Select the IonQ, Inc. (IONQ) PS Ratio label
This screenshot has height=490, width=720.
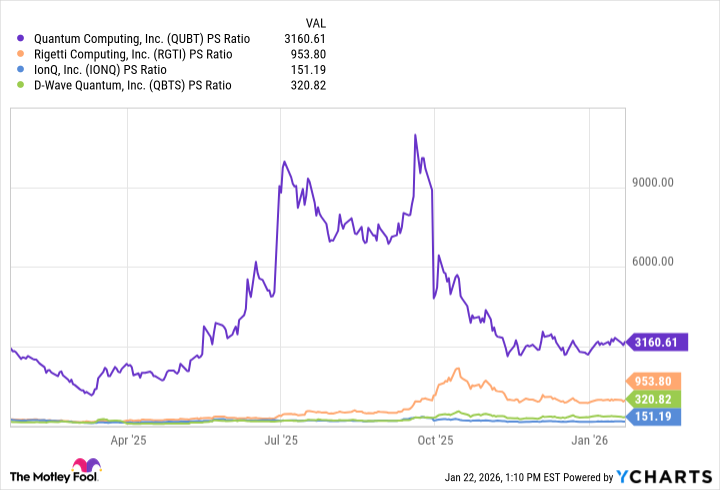coord(100,70)
